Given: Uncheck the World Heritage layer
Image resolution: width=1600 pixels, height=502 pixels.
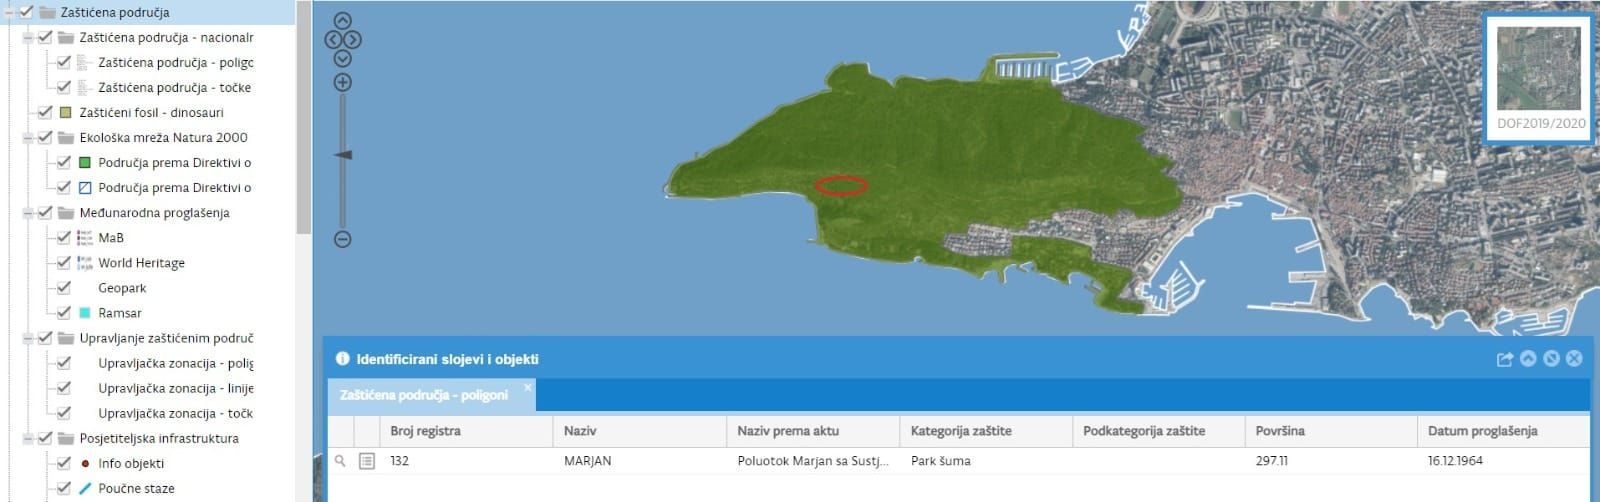Looking at the screenshot, I should click(x=64, y=263).
